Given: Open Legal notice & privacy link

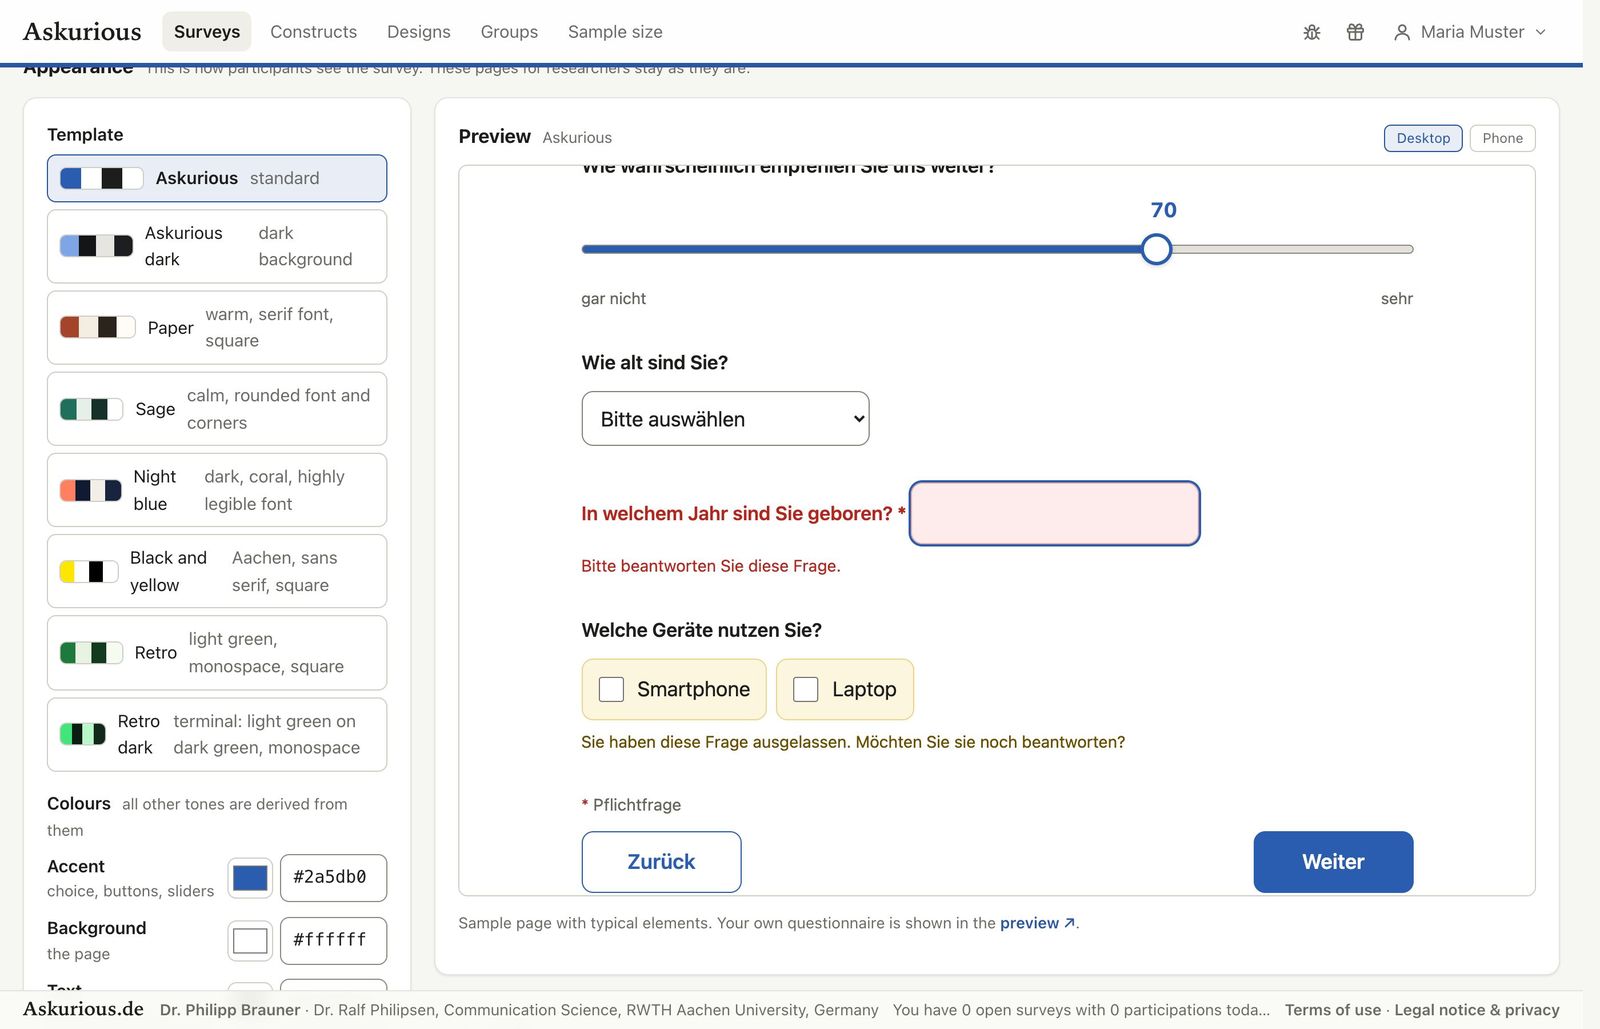Looking at the screenshot, I should [x=1477, y=1010].
